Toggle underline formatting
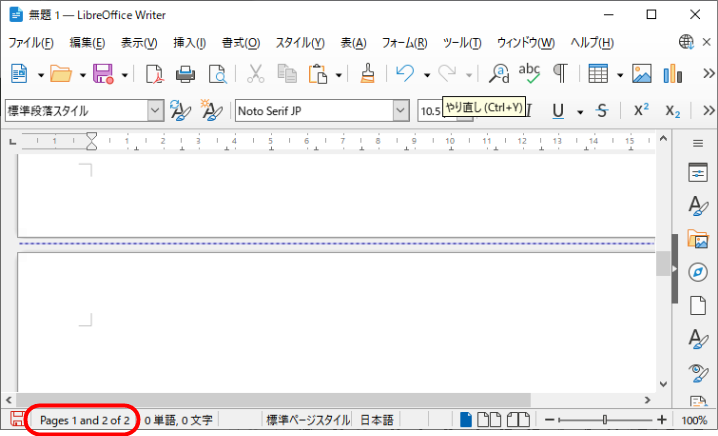 [558, 110]
